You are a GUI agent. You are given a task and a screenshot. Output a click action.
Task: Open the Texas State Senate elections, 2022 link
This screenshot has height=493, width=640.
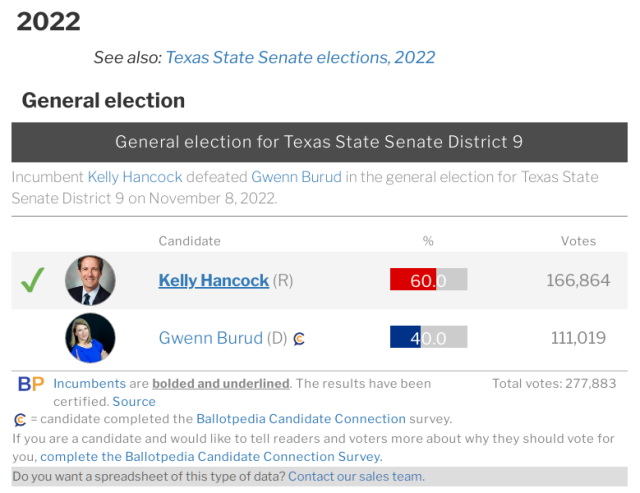[300, 57]
